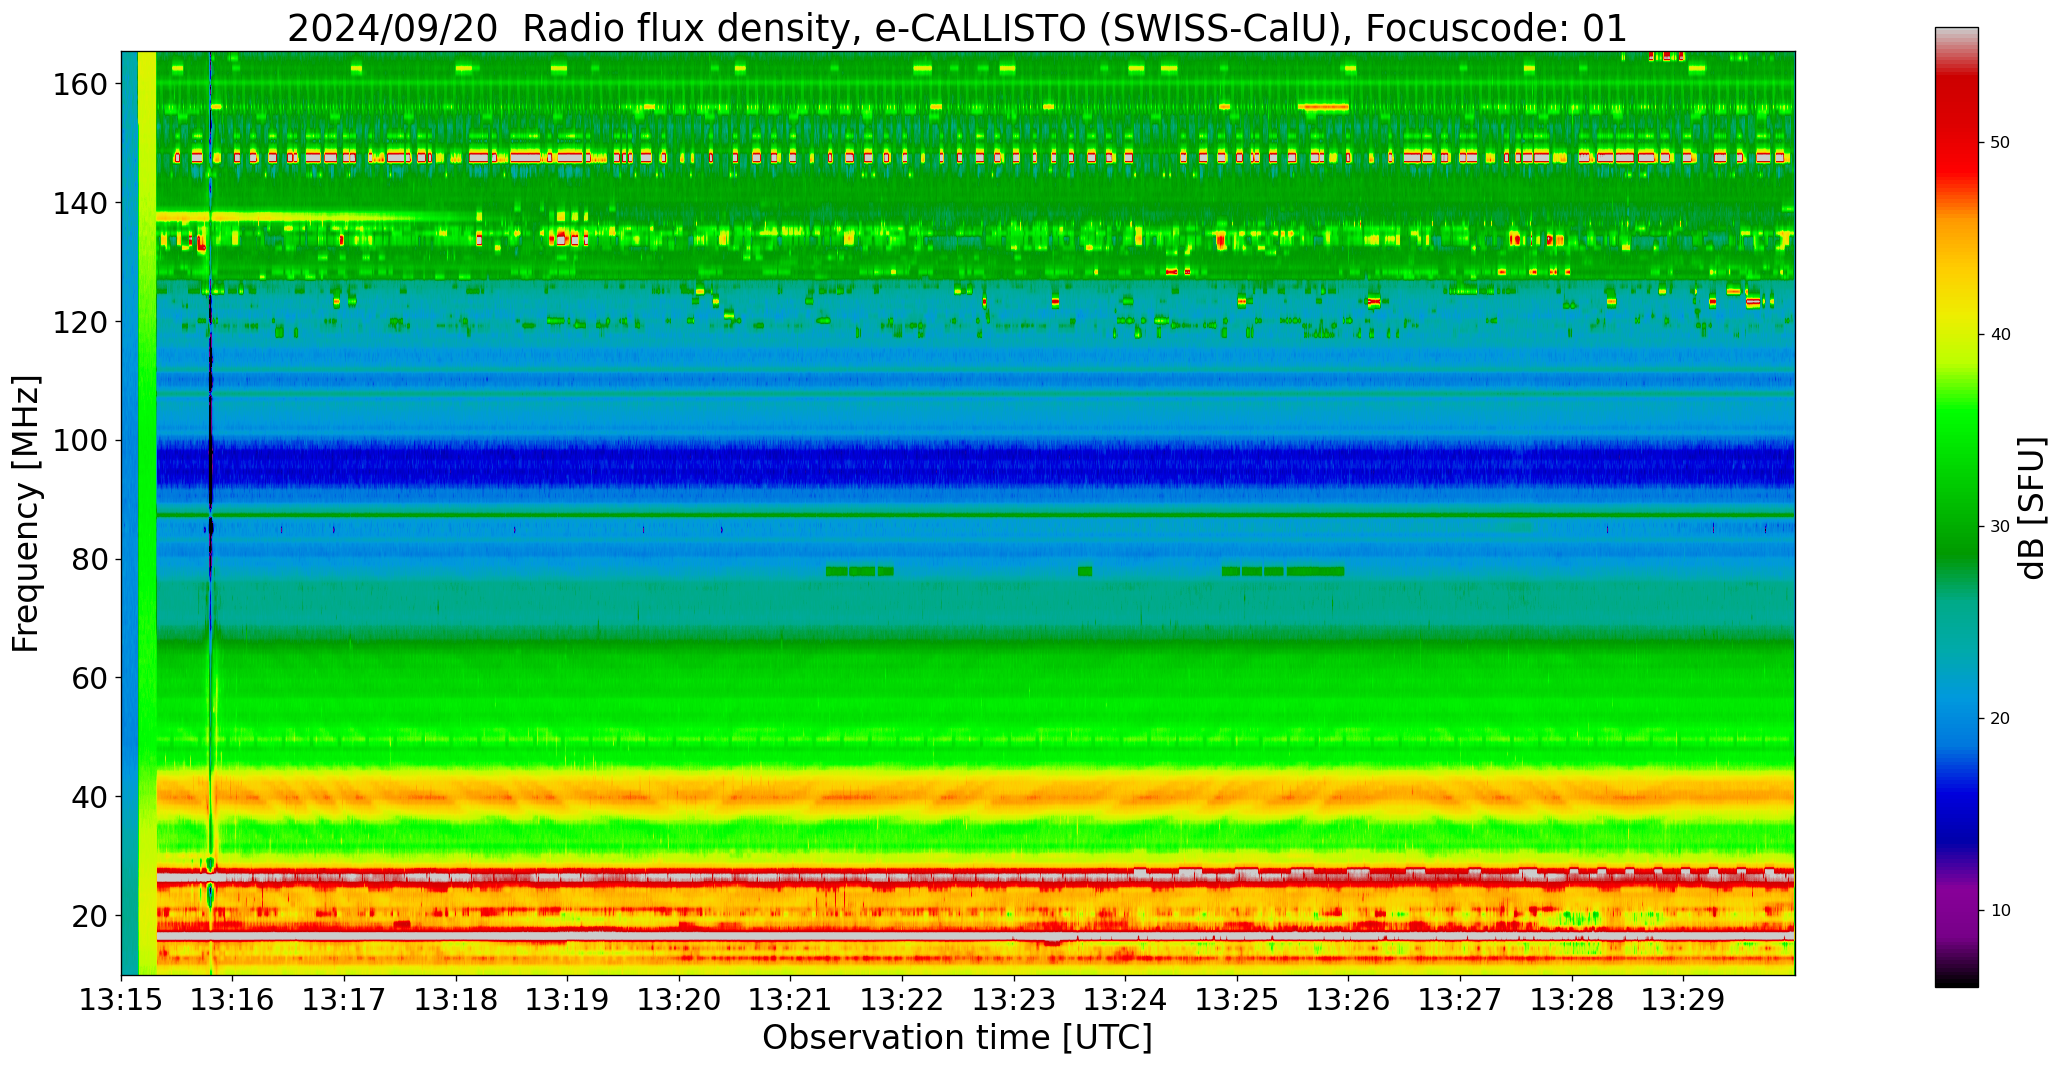Screen dimensions: 2062x1067
Task: Click the dark blue band around 95 MHz
Action: 975,466
